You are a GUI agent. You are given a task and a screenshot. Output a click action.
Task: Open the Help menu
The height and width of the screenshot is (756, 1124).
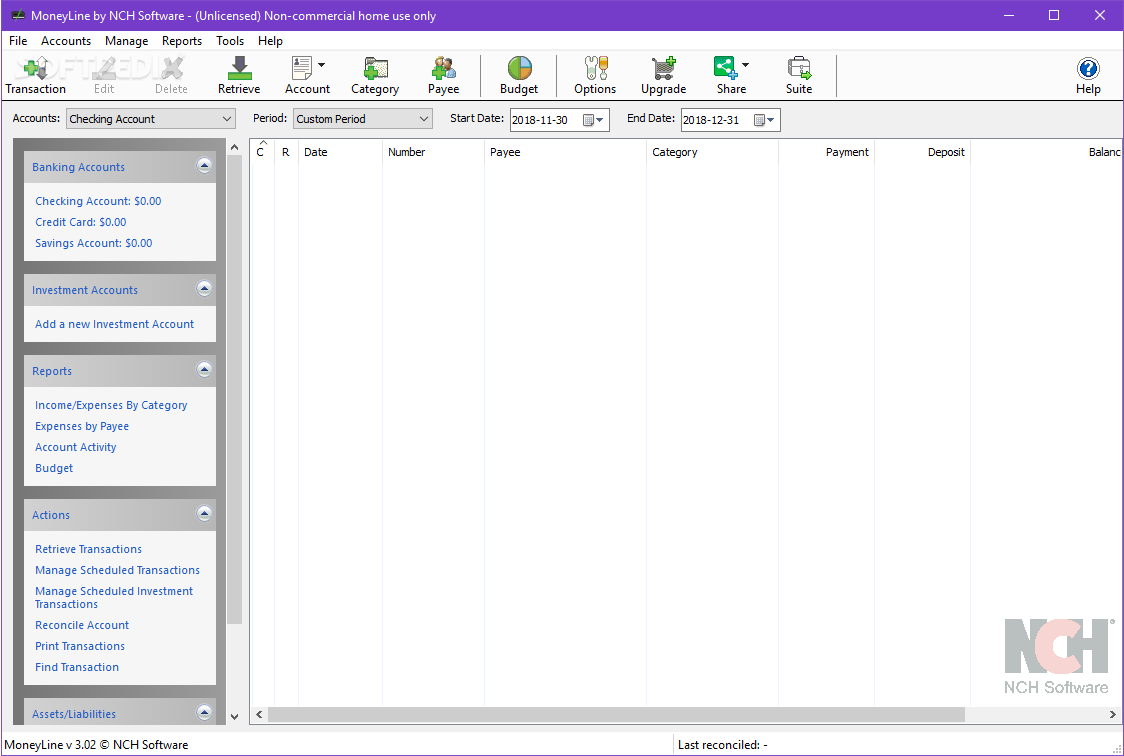(270, 41)
